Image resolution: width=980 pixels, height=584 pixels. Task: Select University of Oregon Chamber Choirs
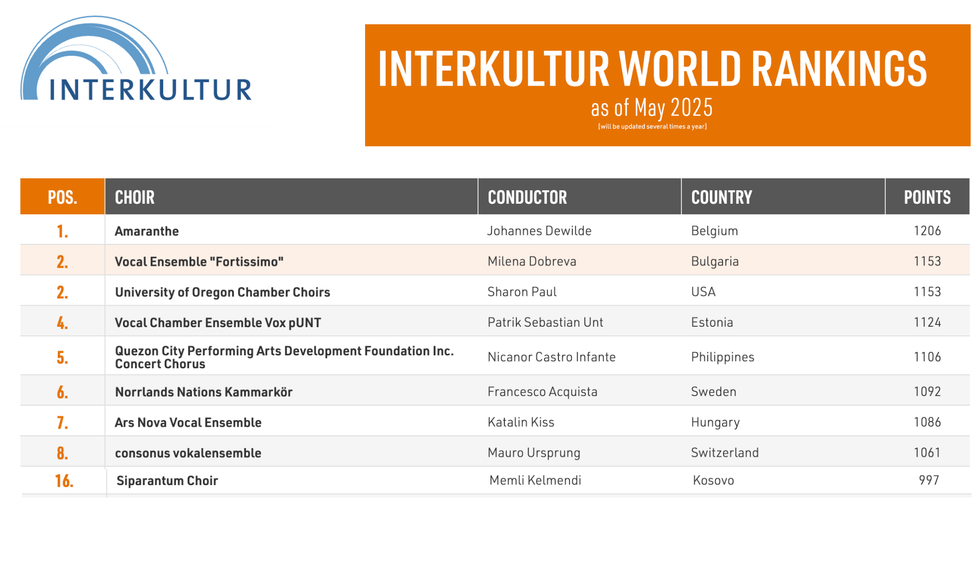[222, 293]
